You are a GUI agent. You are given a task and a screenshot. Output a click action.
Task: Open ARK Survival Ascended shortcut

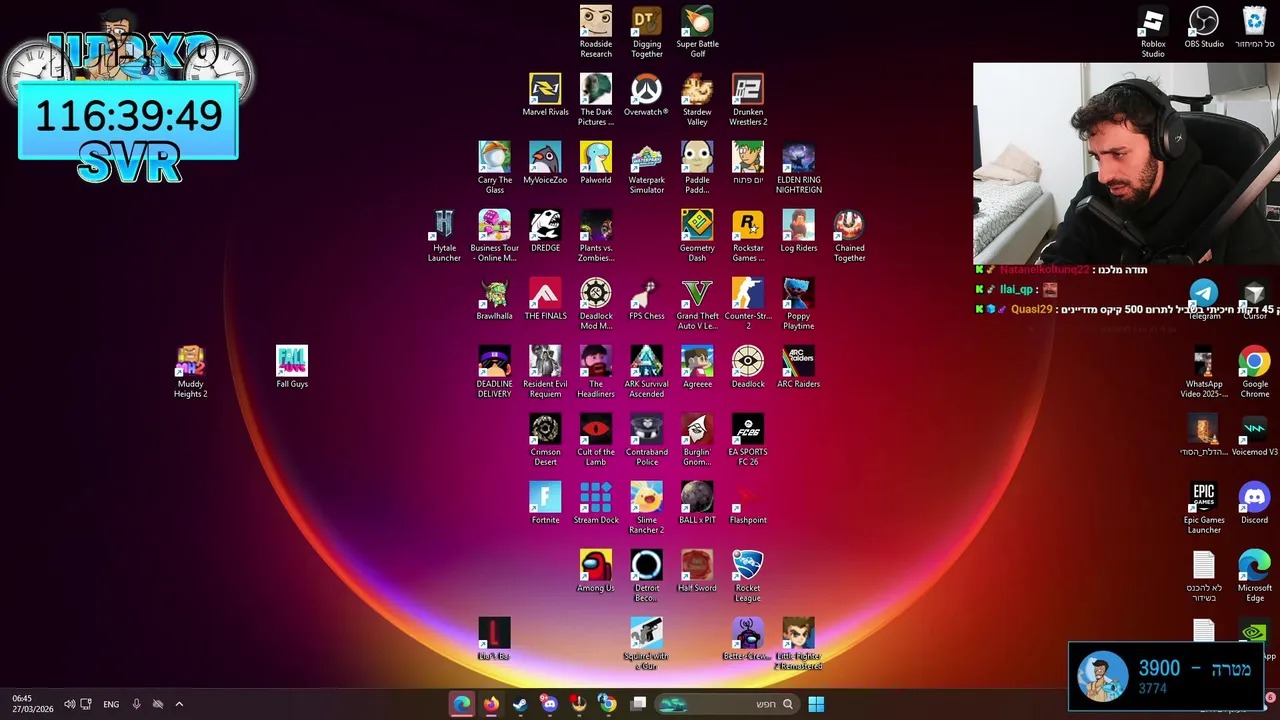[x=647, y=372]
